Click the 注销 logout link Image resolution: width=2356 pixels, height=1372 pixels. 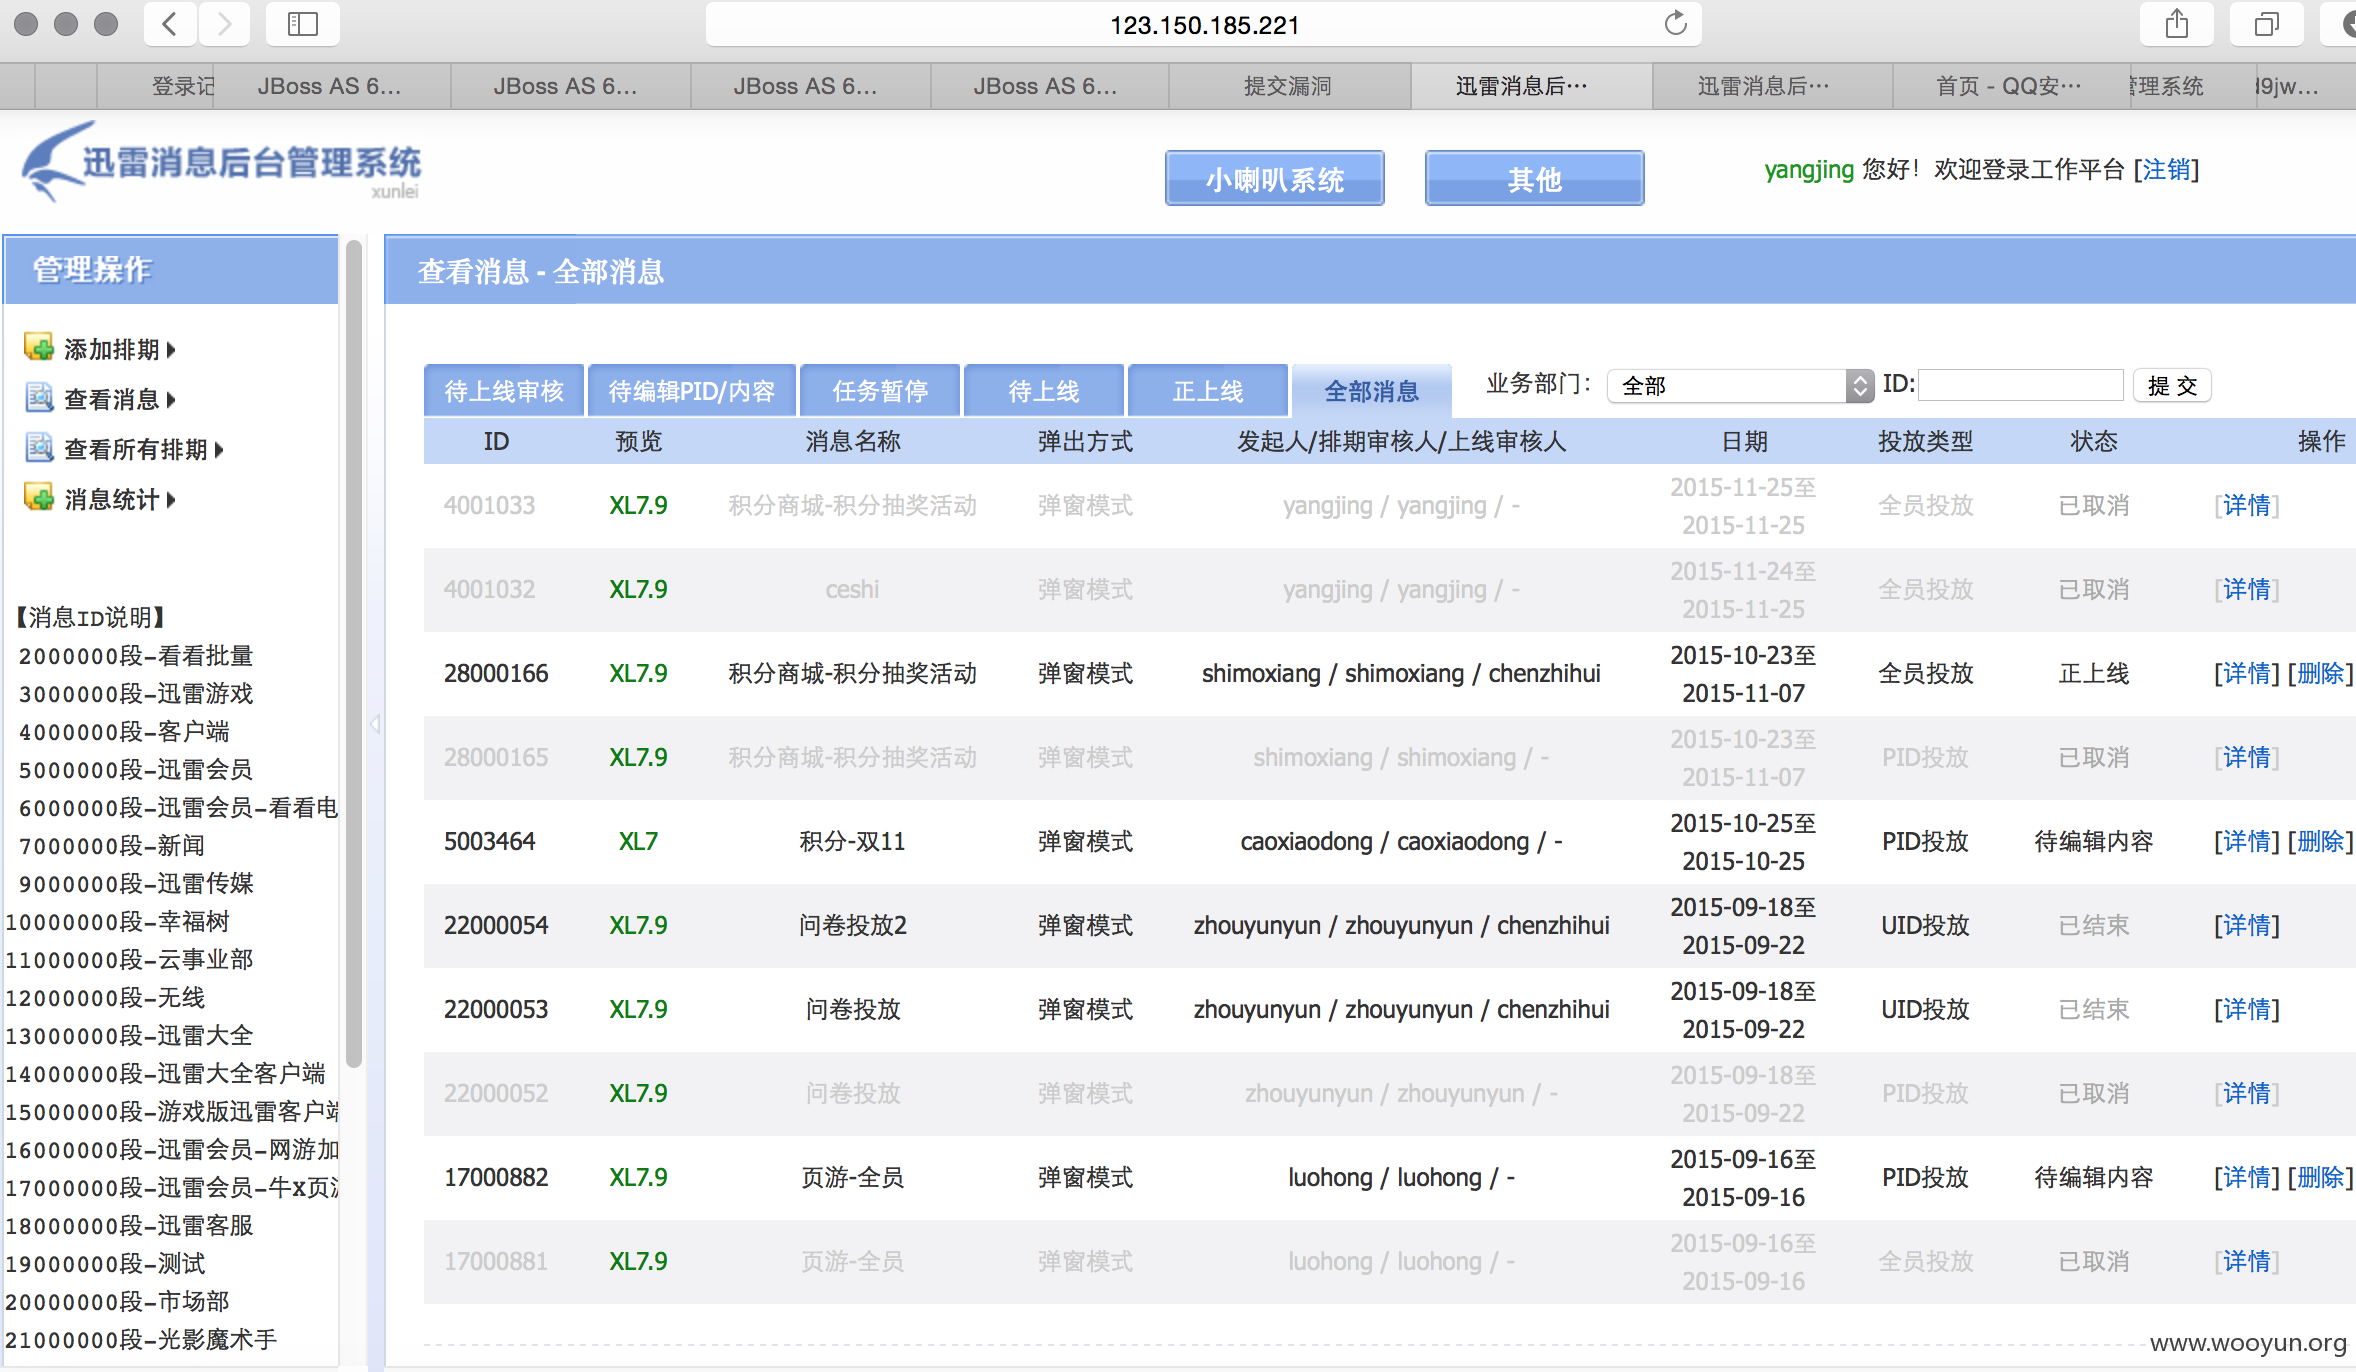pos(2166,170)
